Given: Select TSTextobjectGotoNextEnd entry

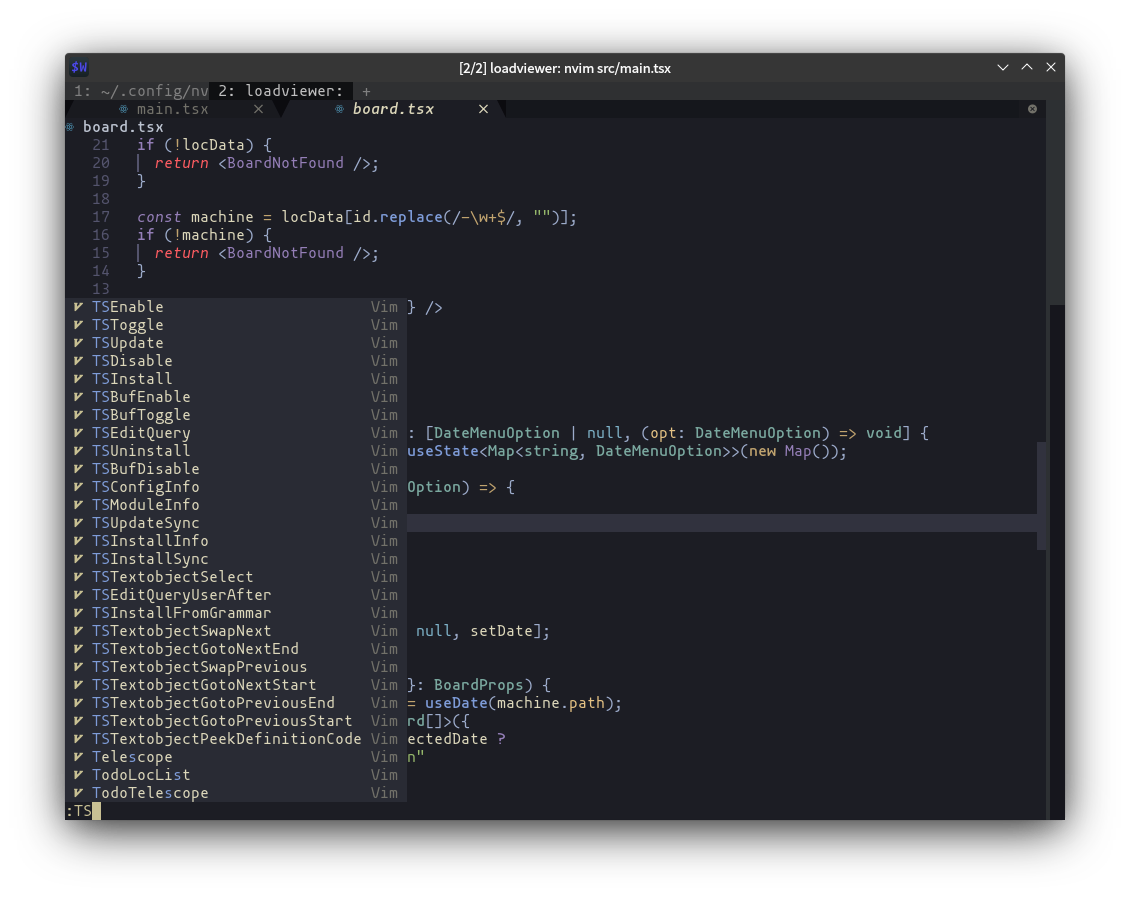Looking at the screenshot, I should point(236,649).
